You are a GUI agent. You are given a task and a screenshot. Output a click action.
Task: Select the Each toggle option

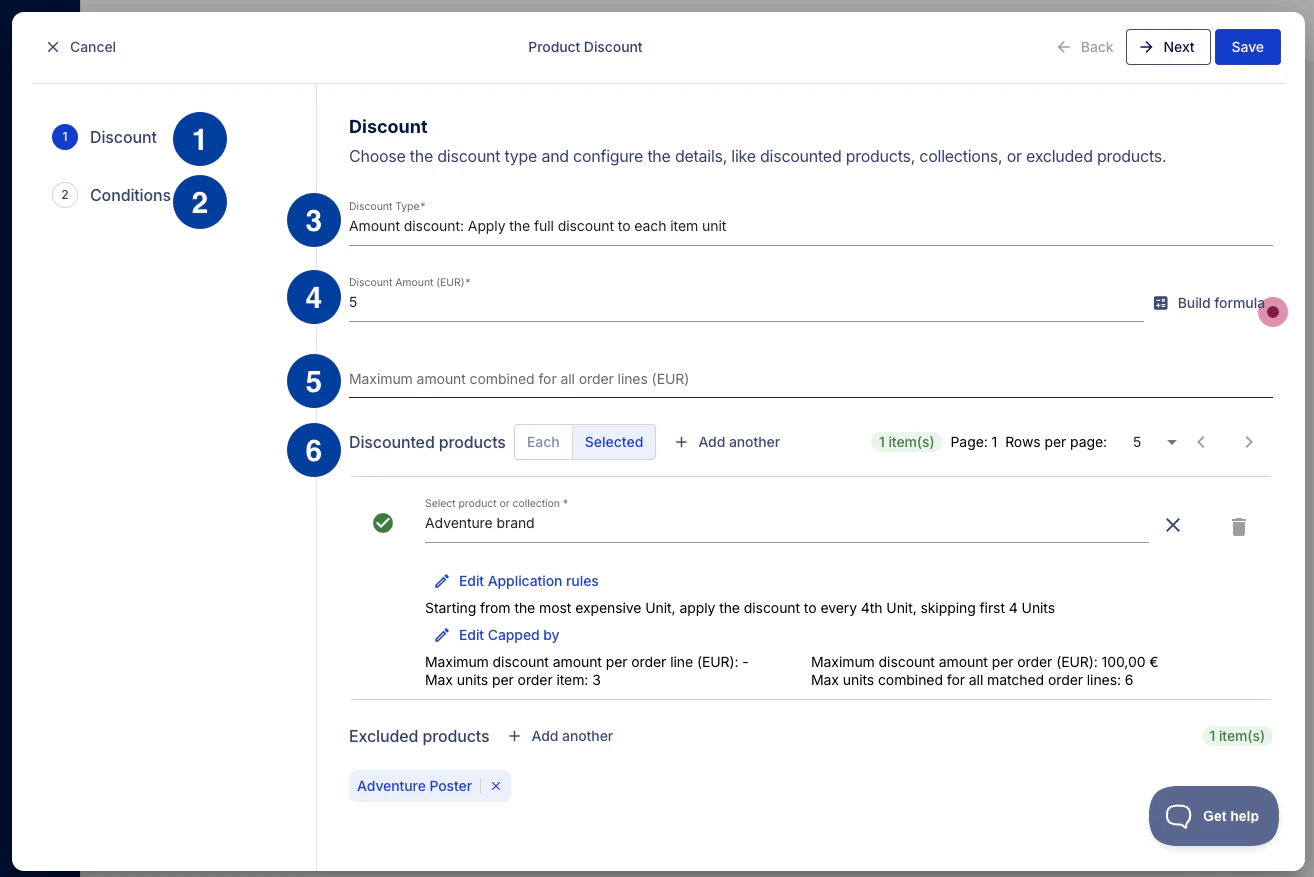coord(543,442)
